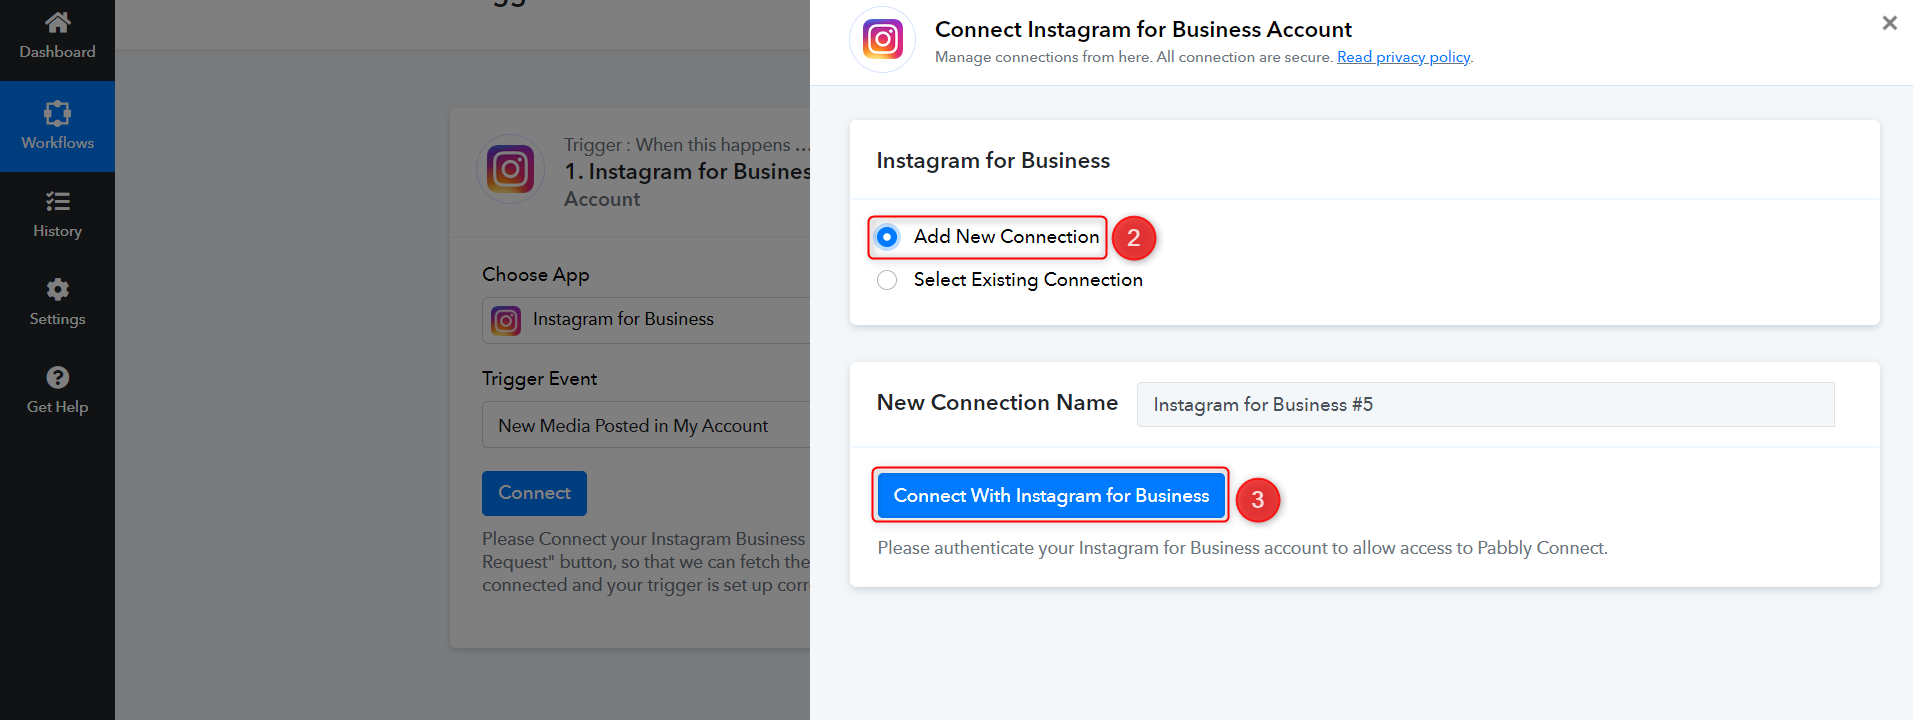Click small Instagram icon in Choose App field
The height and width of the screenshot is (720, 1913).
coord(506,320)
